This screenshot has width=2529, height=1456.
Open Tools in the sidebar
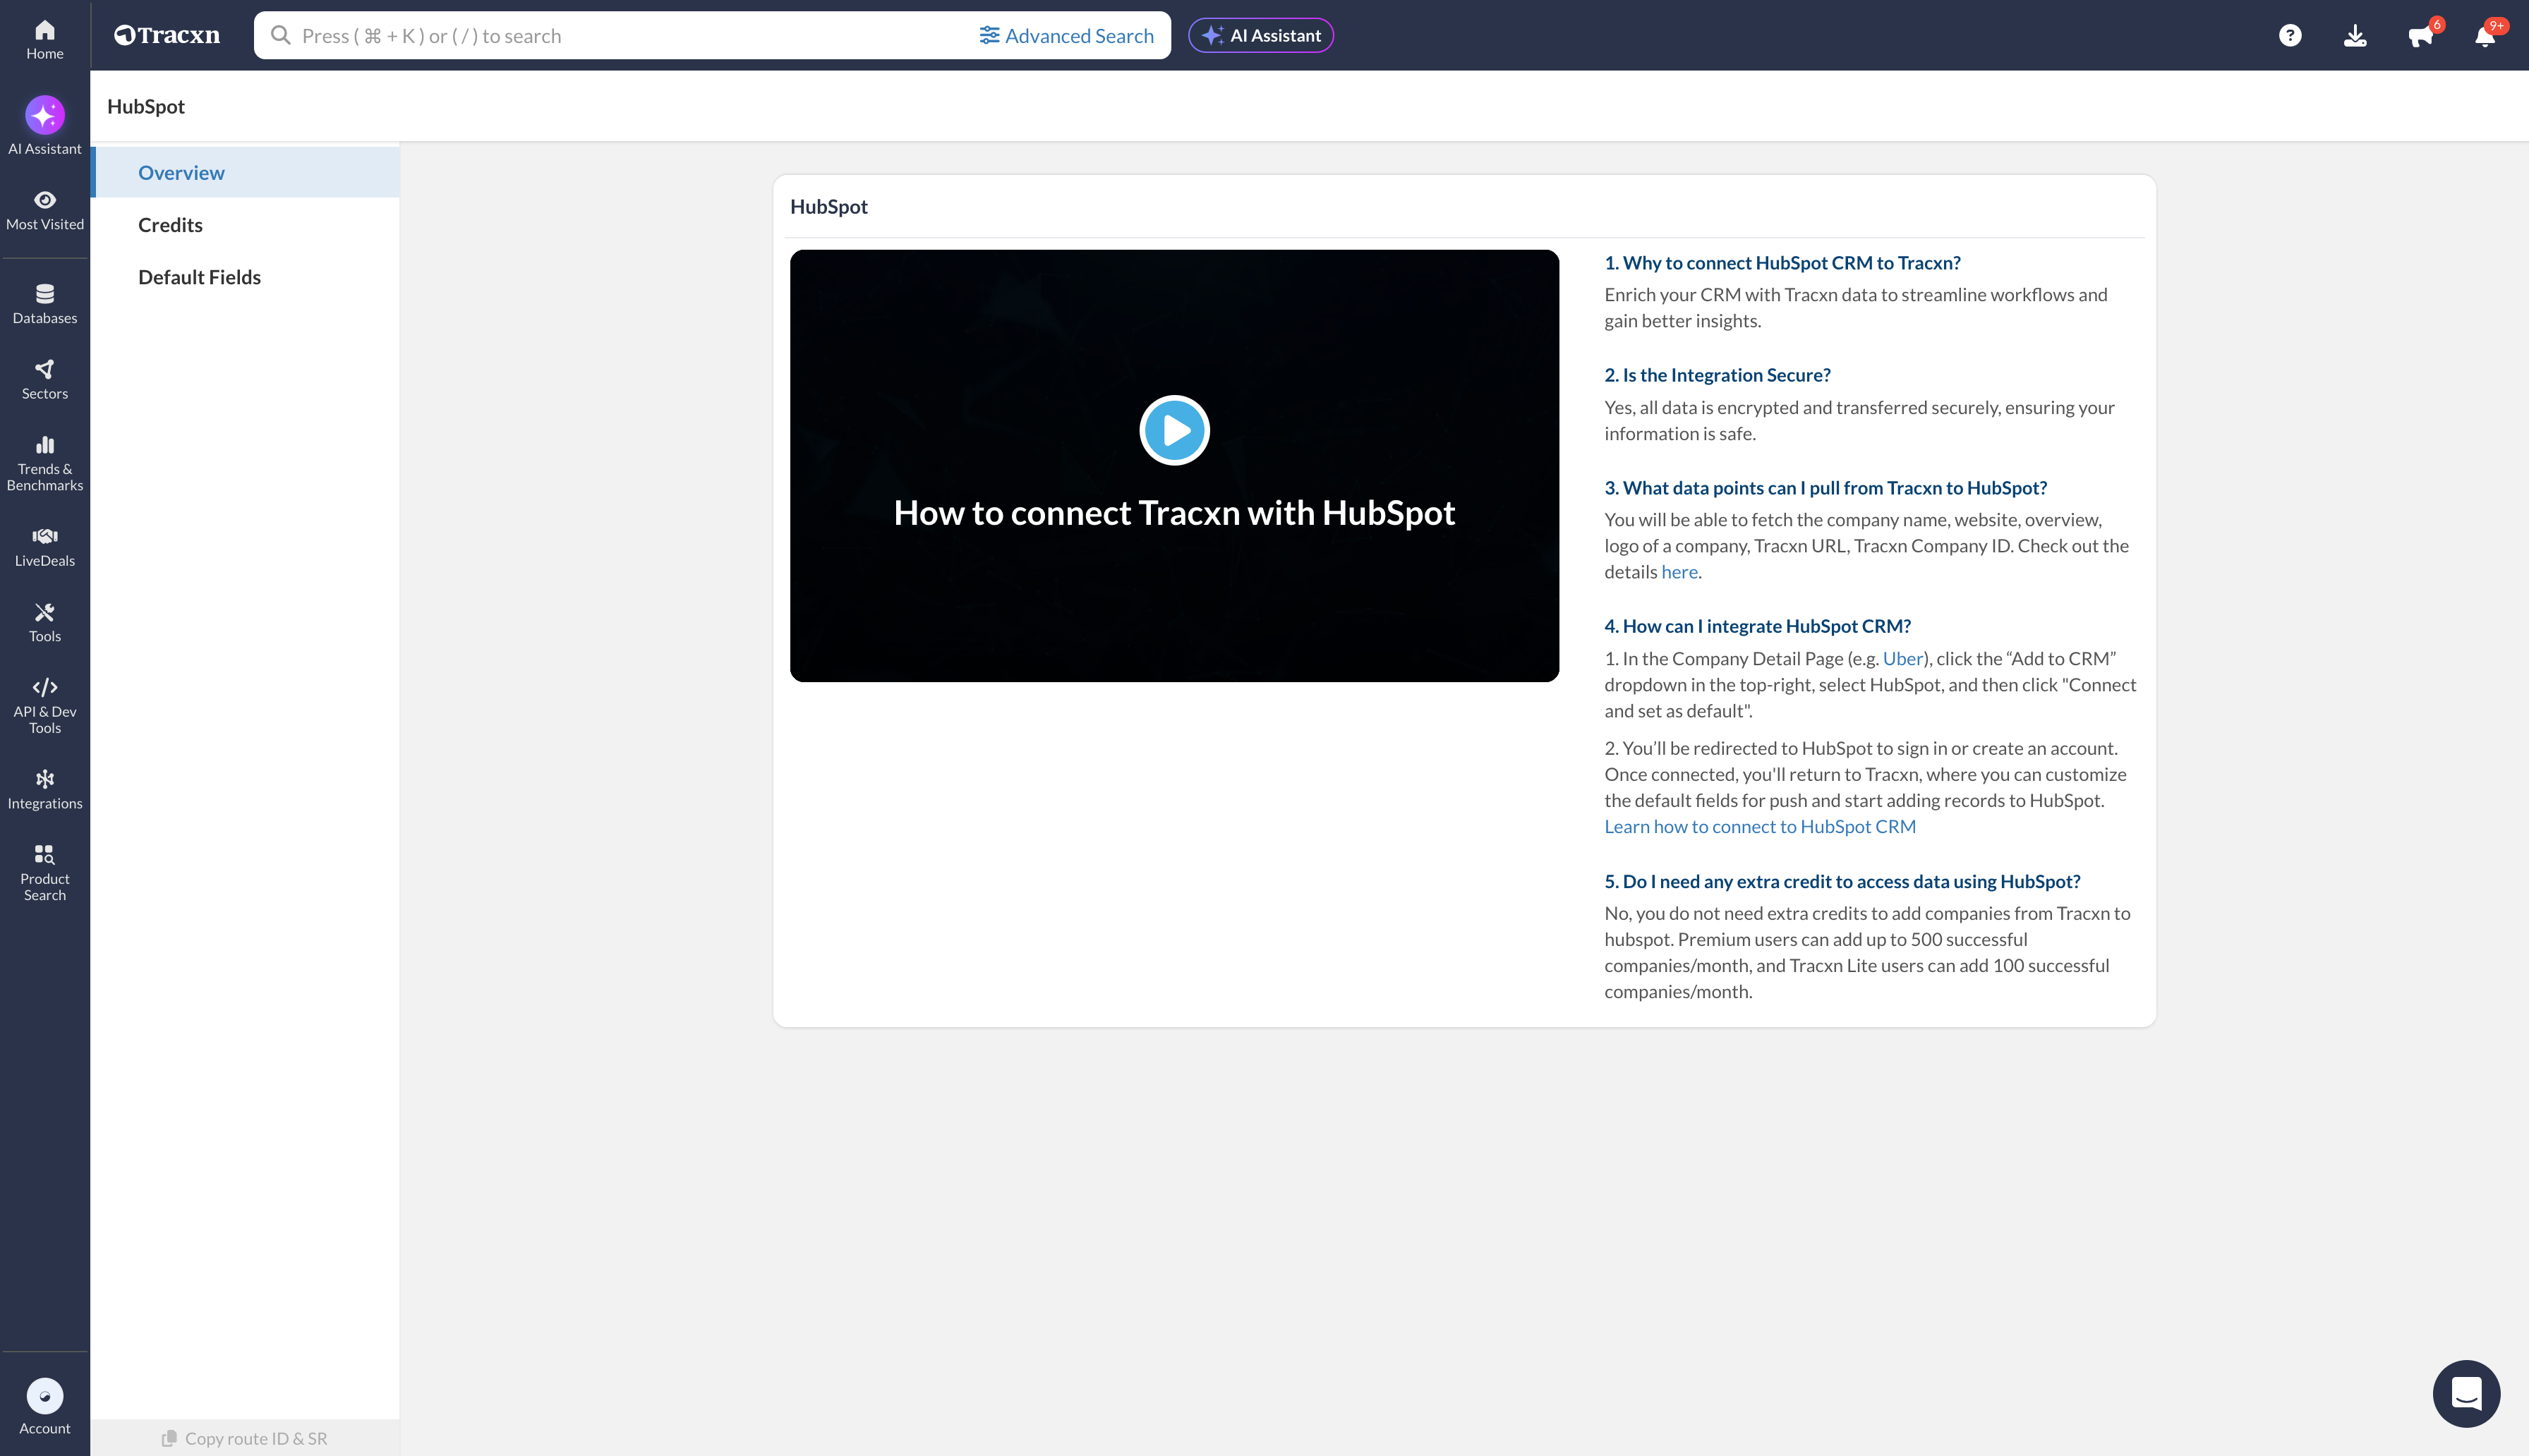tap(45, 622)
